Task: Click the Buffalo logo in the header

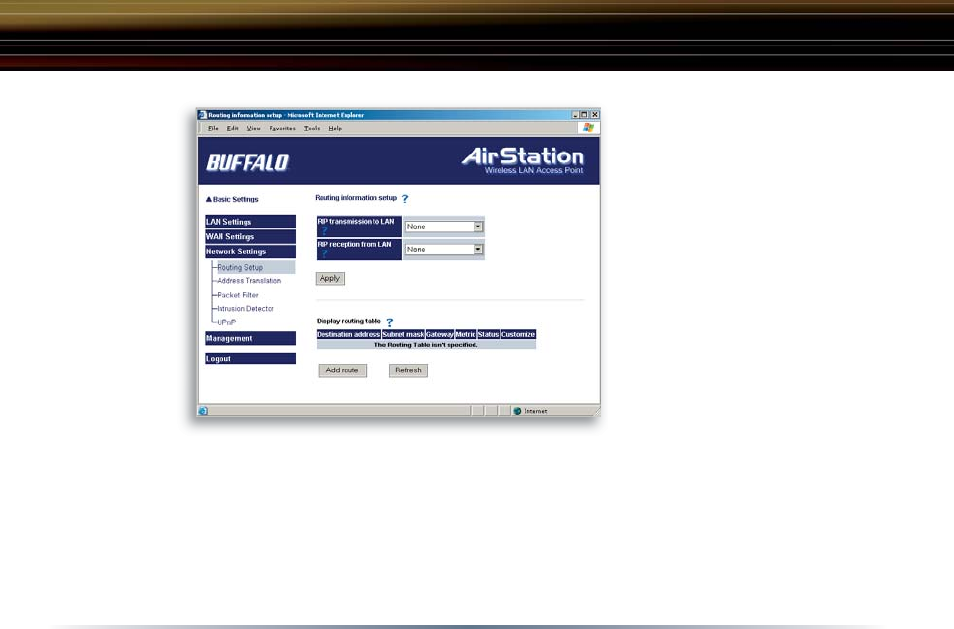Action: (248, 162)
